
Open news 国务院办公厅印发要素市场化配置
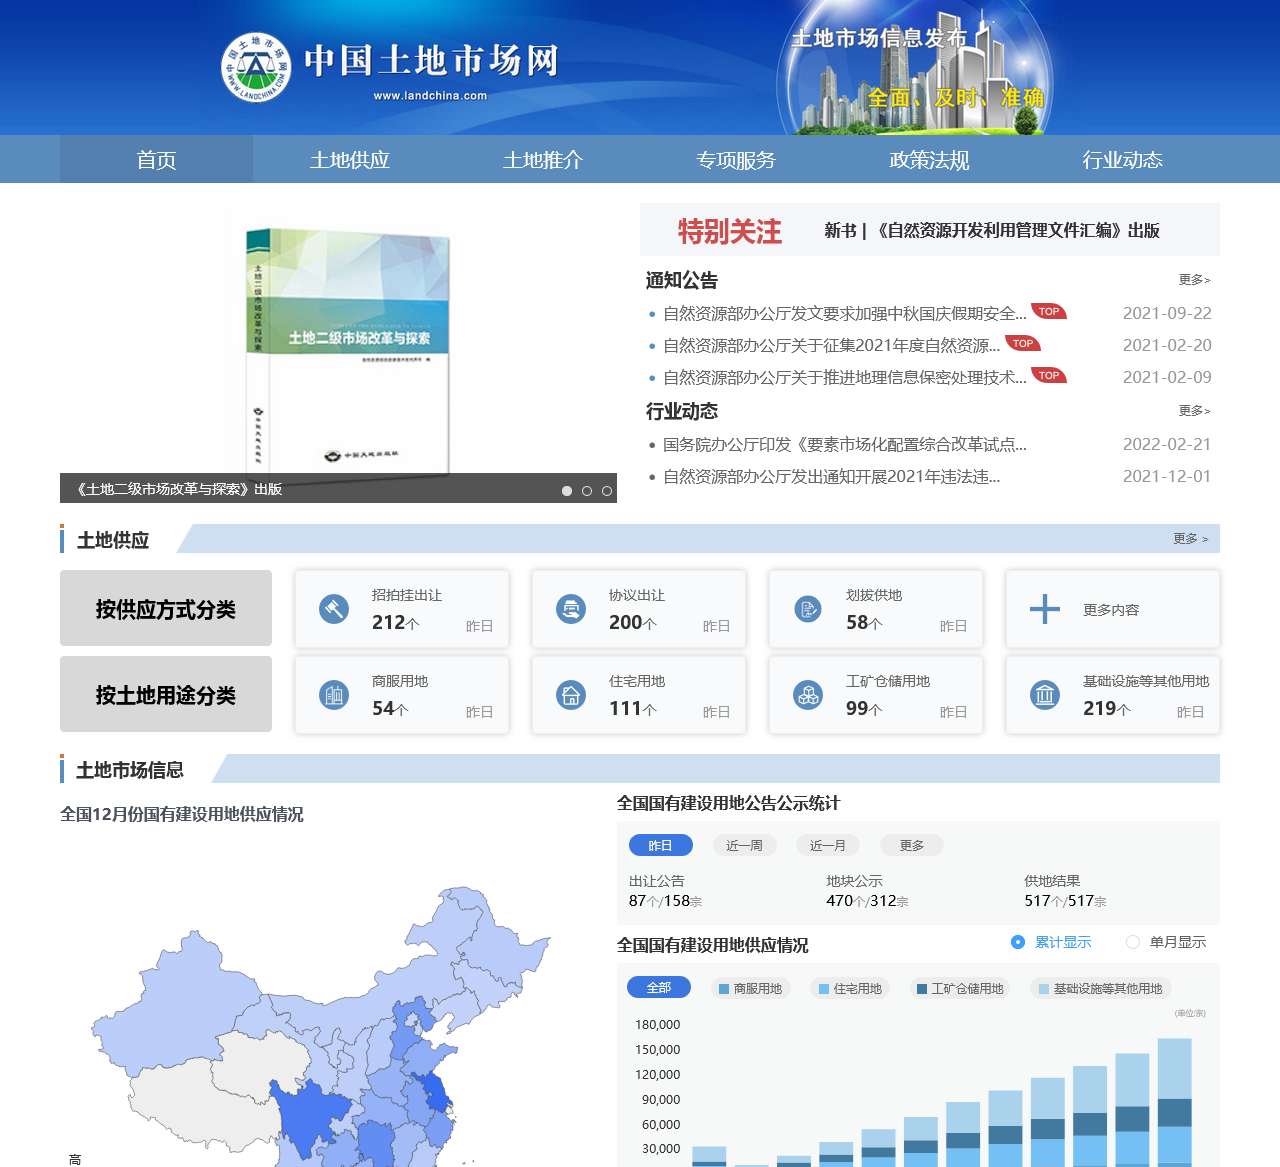(x=845, y=445)
